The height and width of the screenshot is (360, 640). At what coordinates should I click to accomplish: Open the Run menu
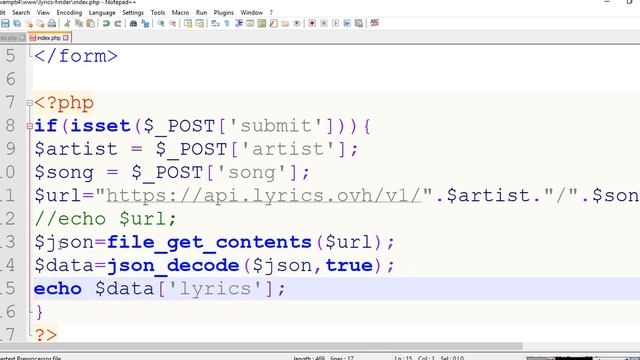[x=202, y=13]
